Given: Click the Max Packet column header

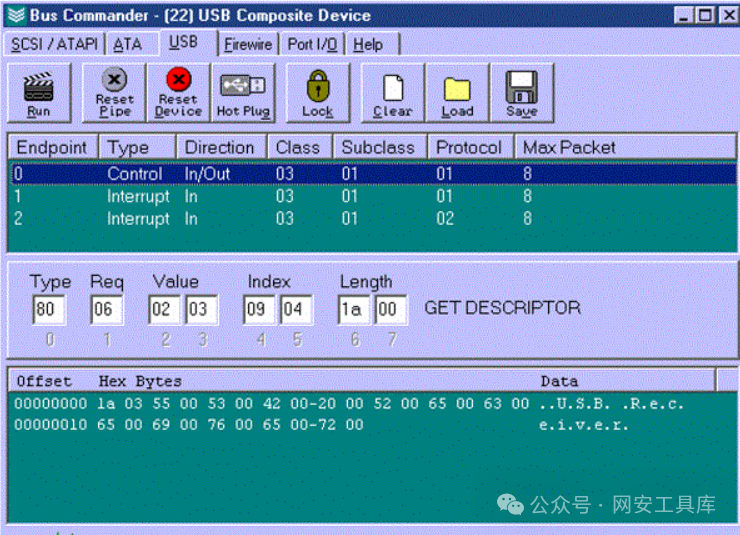Looking at the screenshot, I should click(x=569, y=147).
